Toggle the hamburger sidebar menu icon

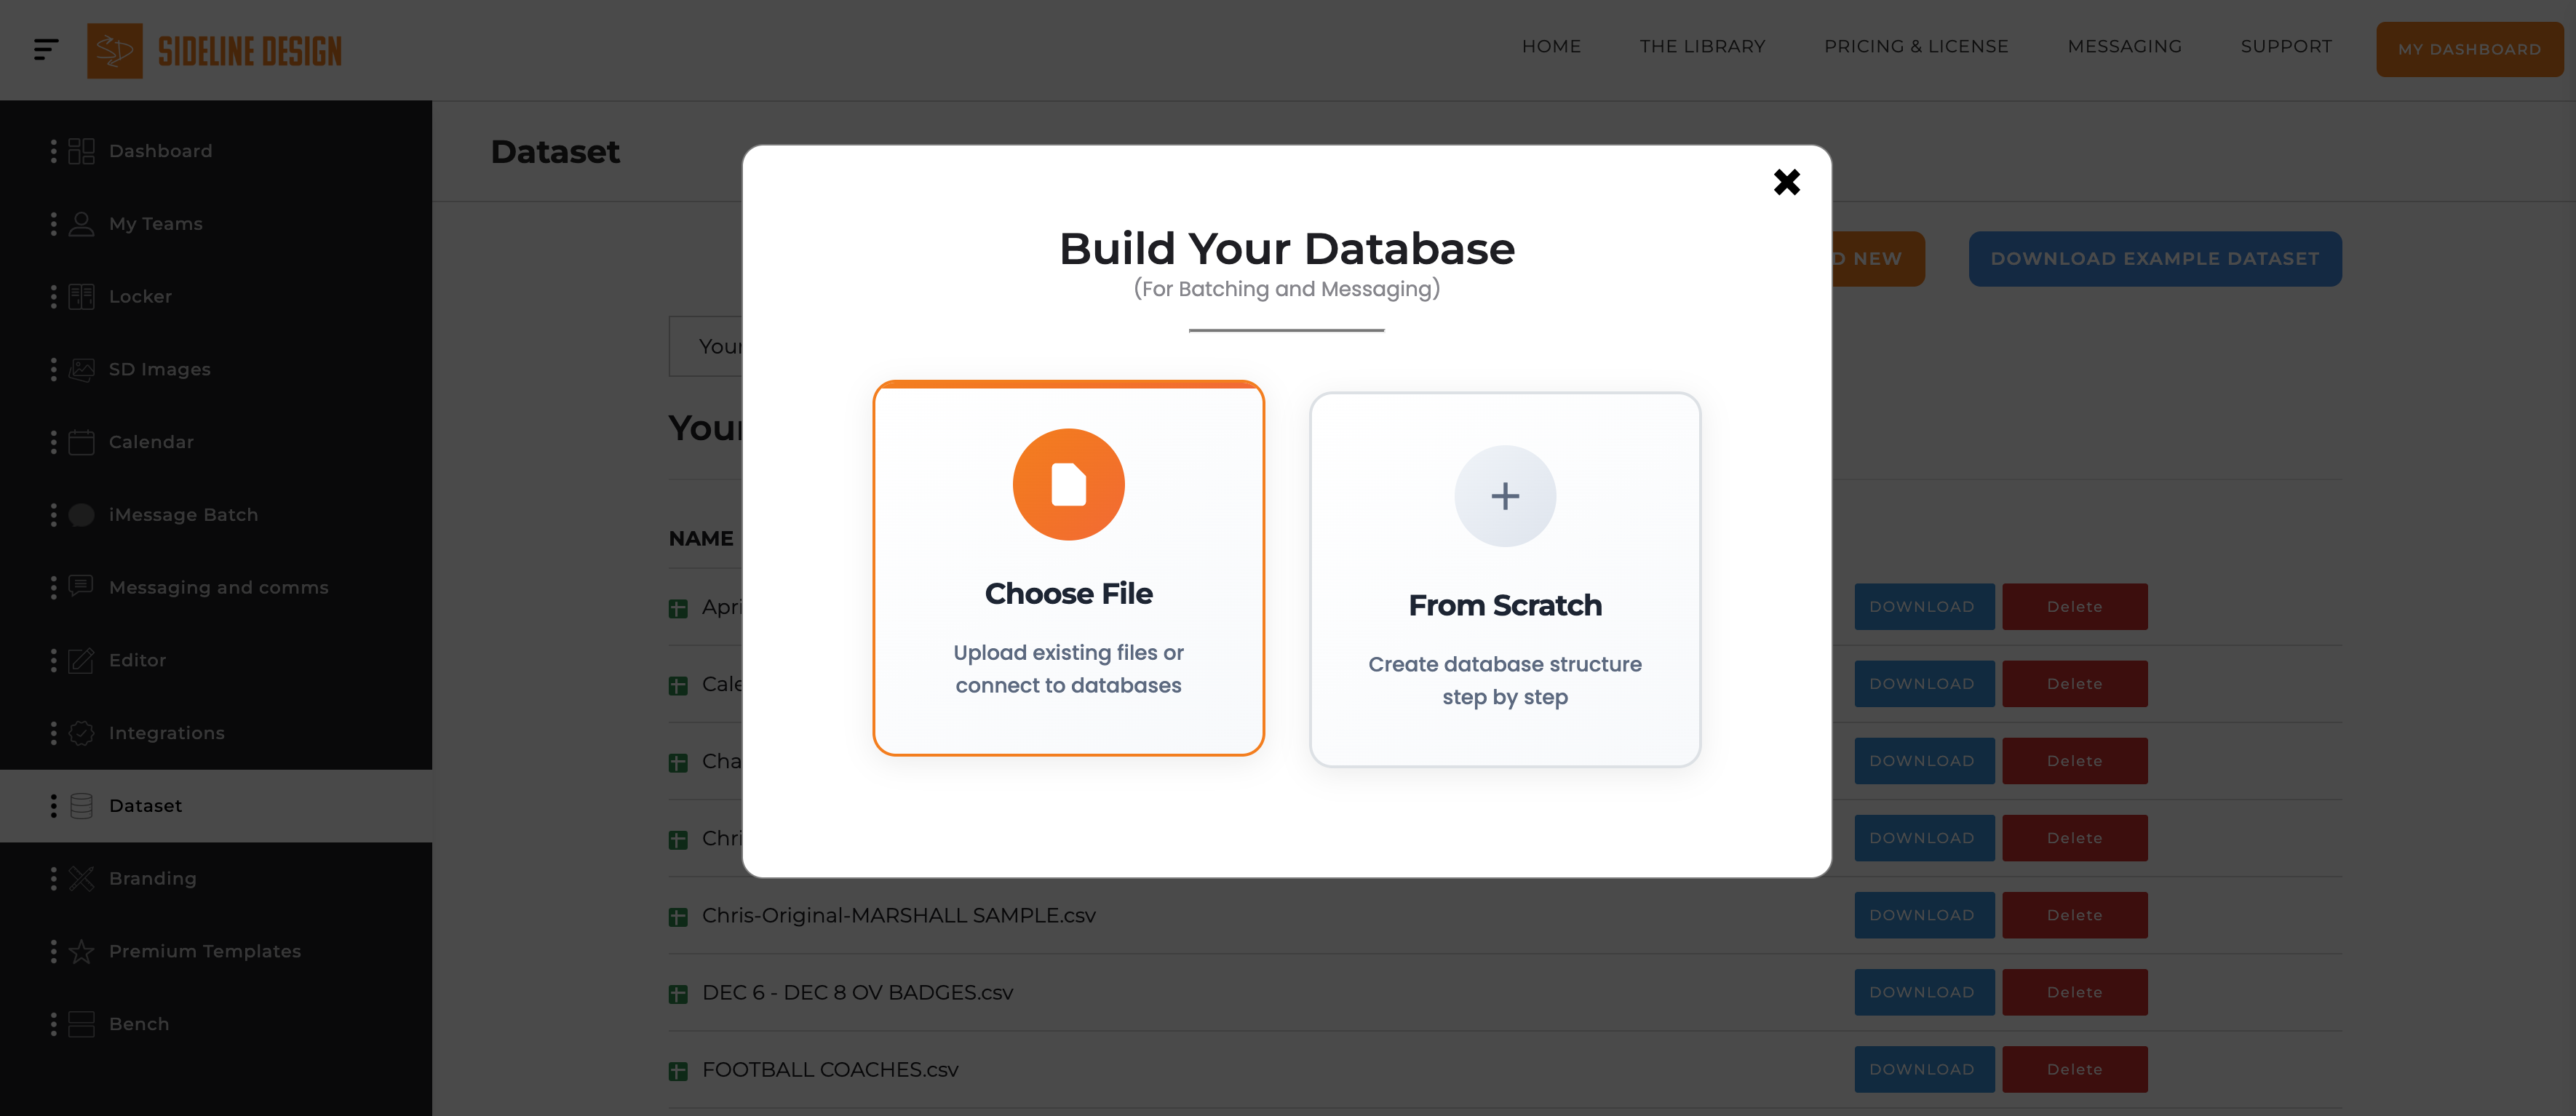46,49
